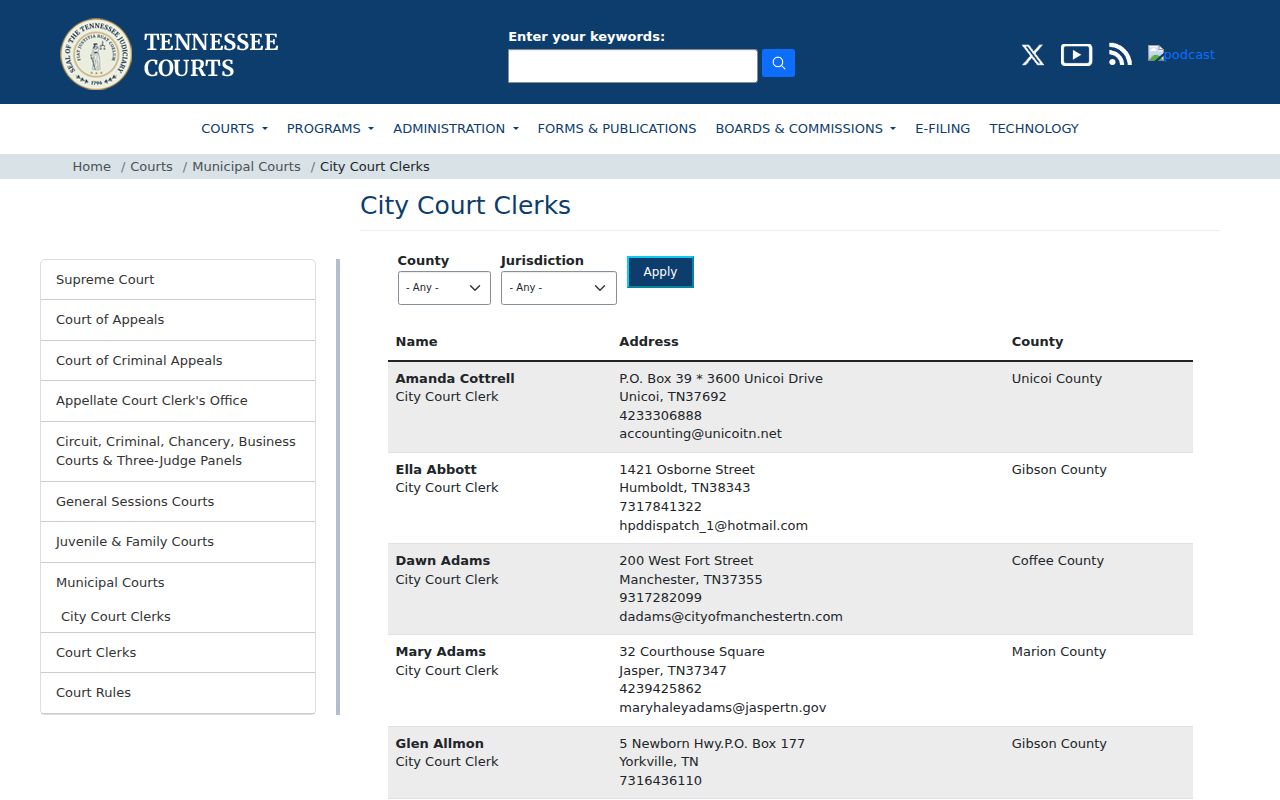Expand the Programs nav menu
The height and width of the screenshot is (800, 1280).
pyautogui.click(x=330, y=128)
